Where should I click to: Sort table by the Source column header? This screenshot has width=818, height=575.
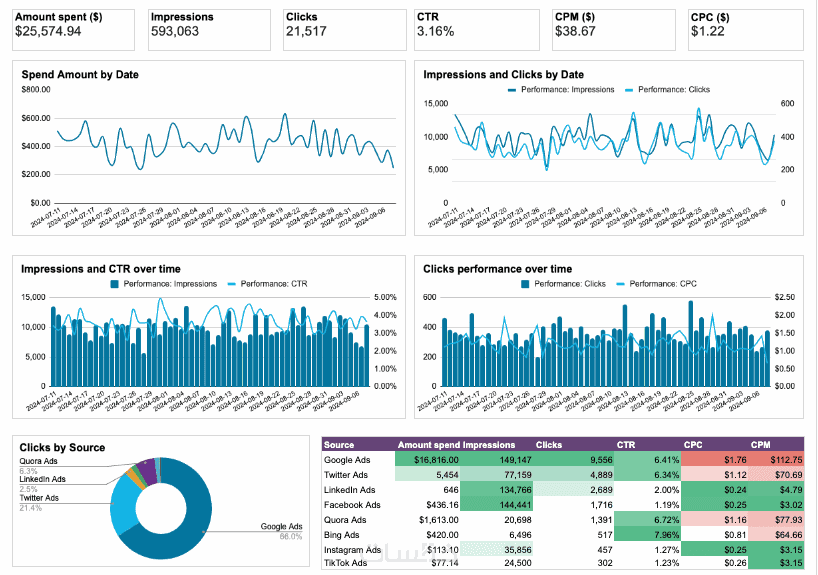click(x=340, y=444)
